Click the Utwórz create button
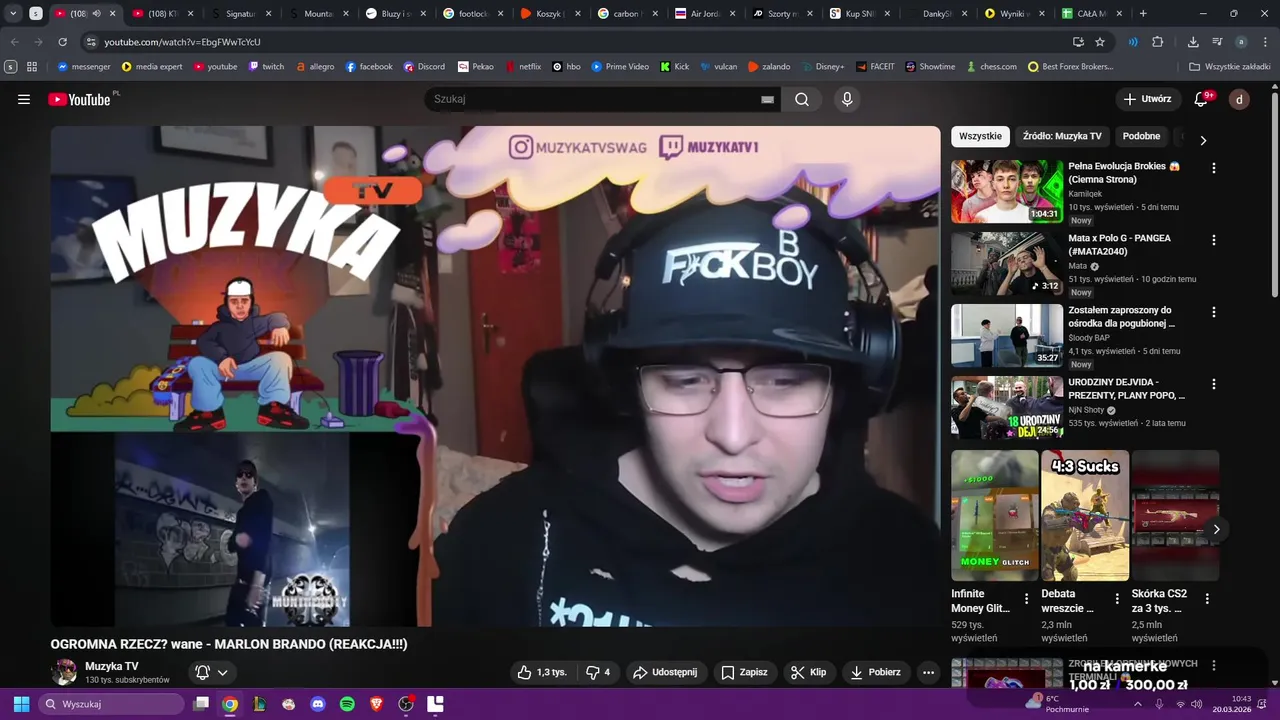 1147,99
